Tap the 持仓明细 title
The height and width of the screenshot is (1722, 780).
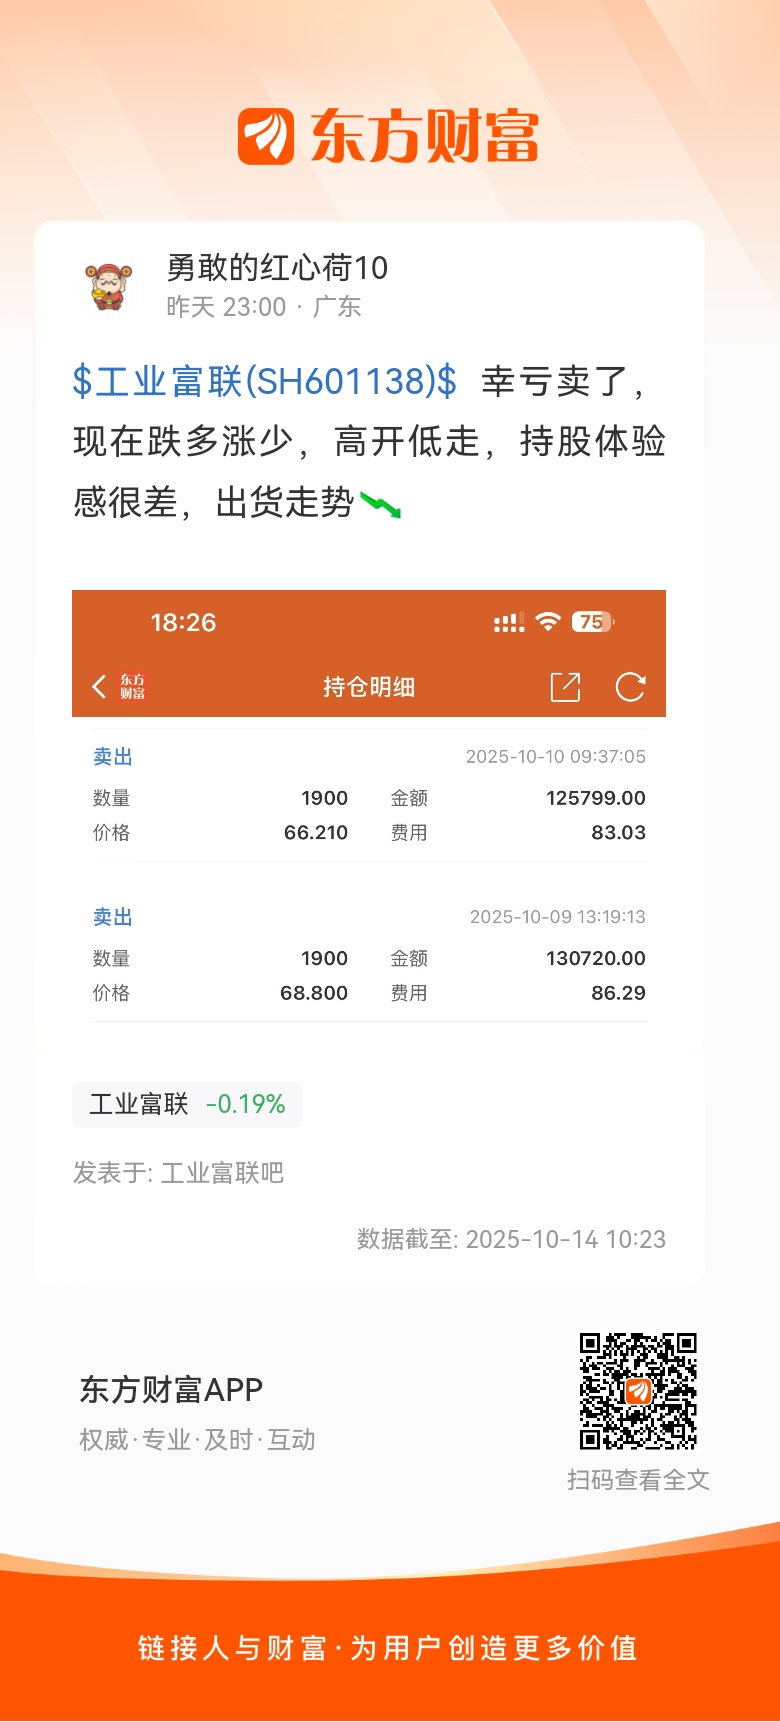(x=369, y=687)
